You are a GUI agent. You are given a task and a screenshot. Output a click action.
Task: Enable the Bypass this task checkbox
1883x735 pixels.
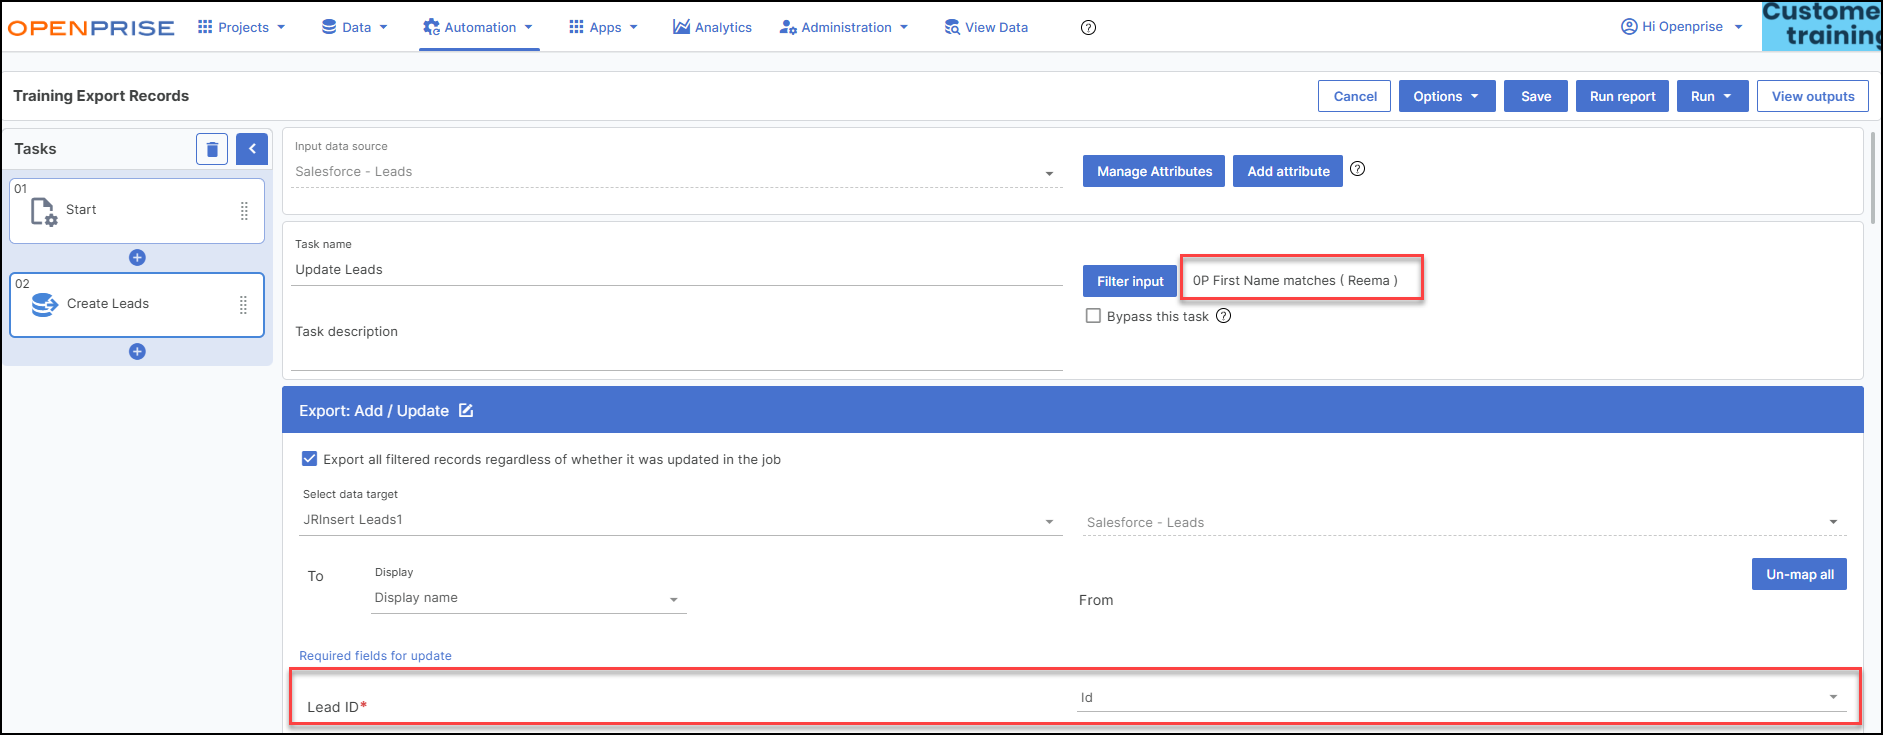tap(1093, 316)
